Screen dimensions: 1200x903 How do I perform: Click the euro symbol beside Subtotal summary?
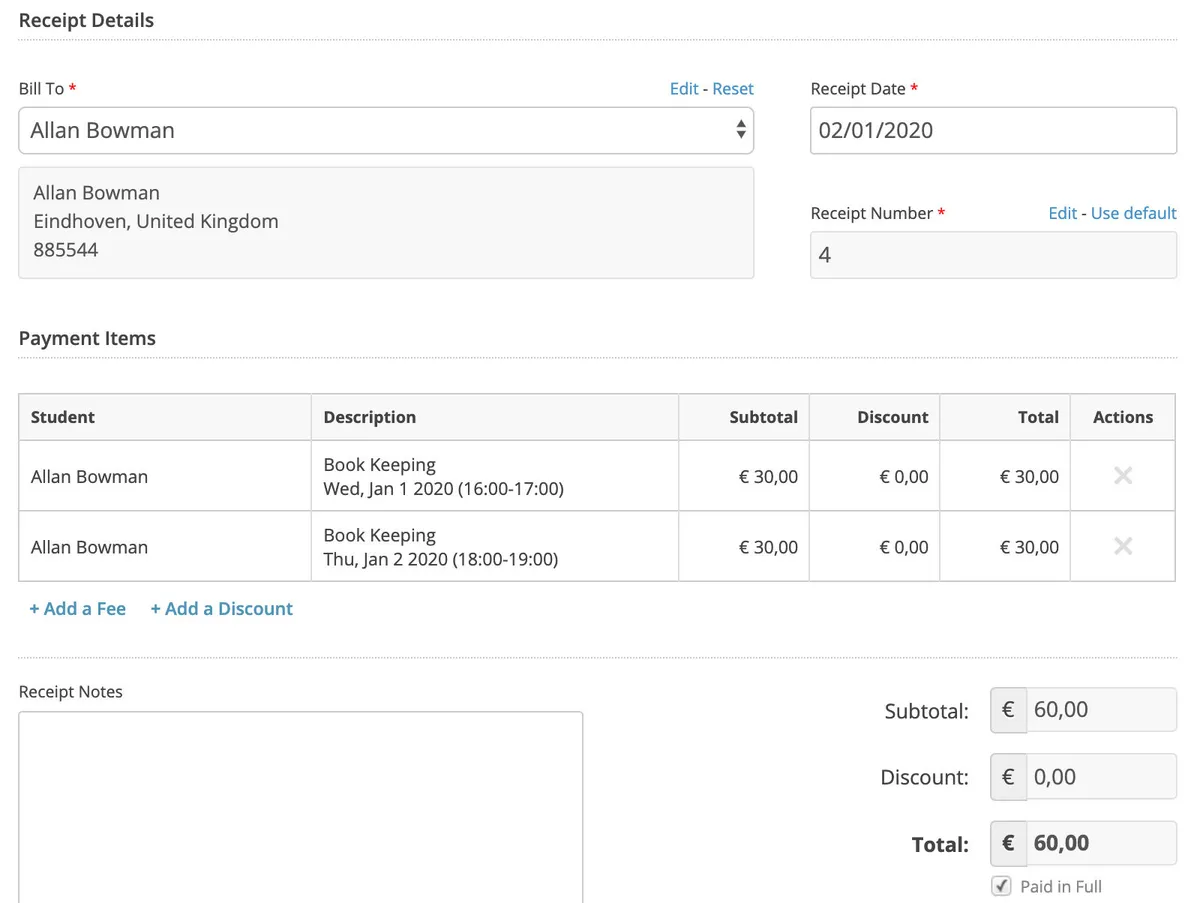(1008, 710)
